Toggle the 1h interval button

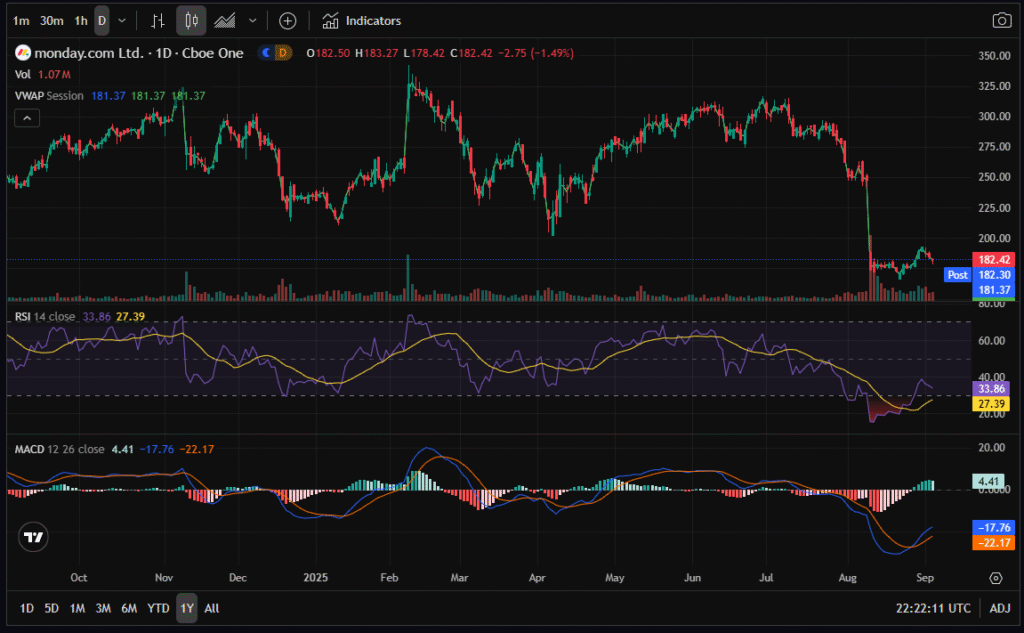click(81, 20)
